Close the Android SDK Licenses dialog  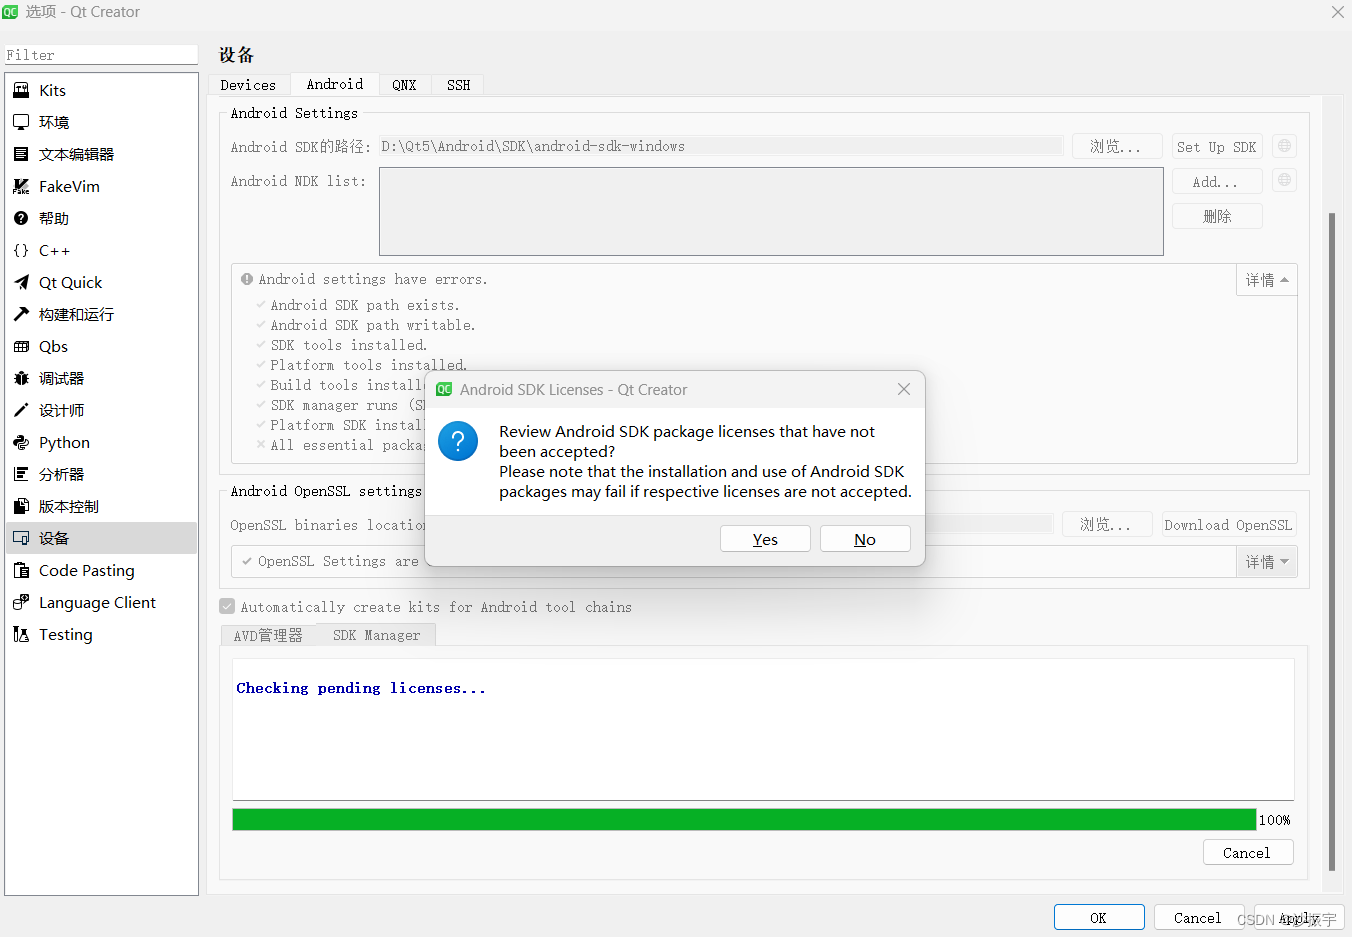904,389
